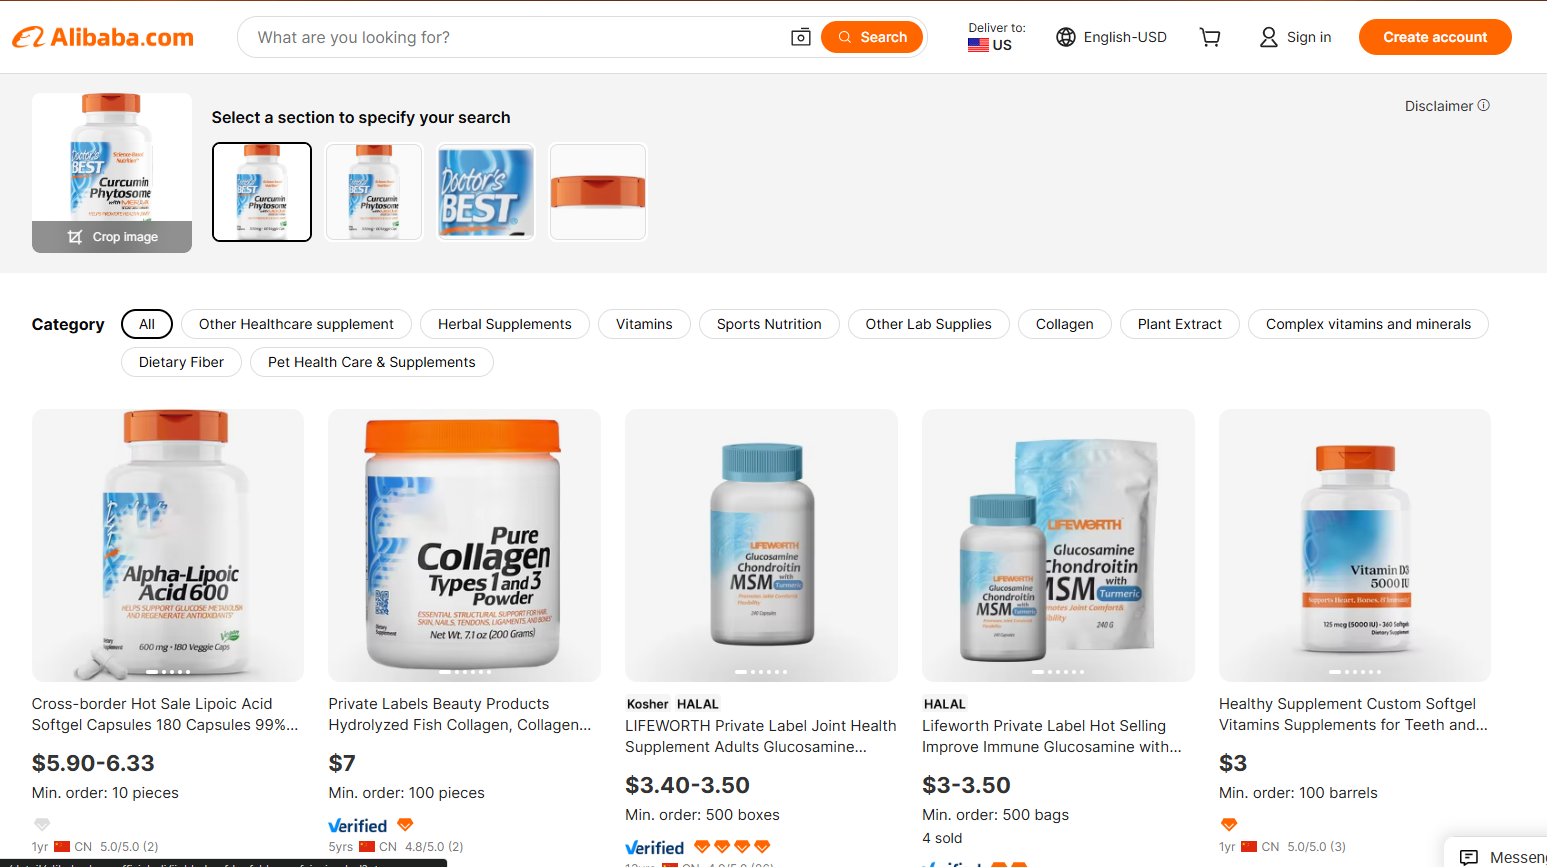Click the Crop image button
Screen dimensions: 1547x867
pos(112,237)
